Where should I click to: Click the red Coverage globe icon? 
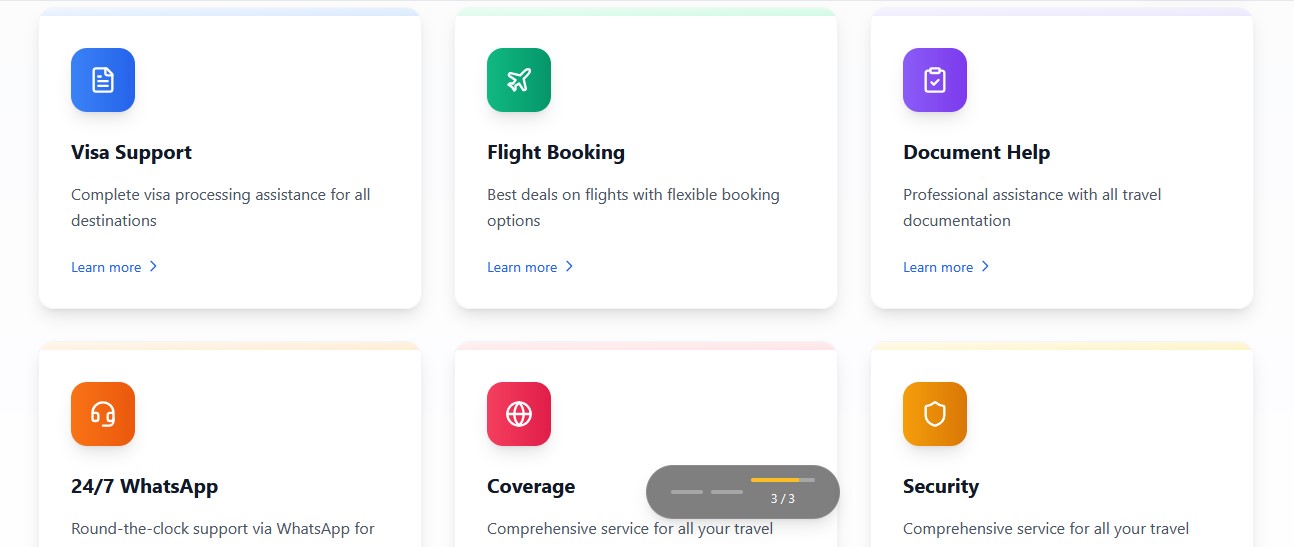pyautogui.click(x=519, y=414)
